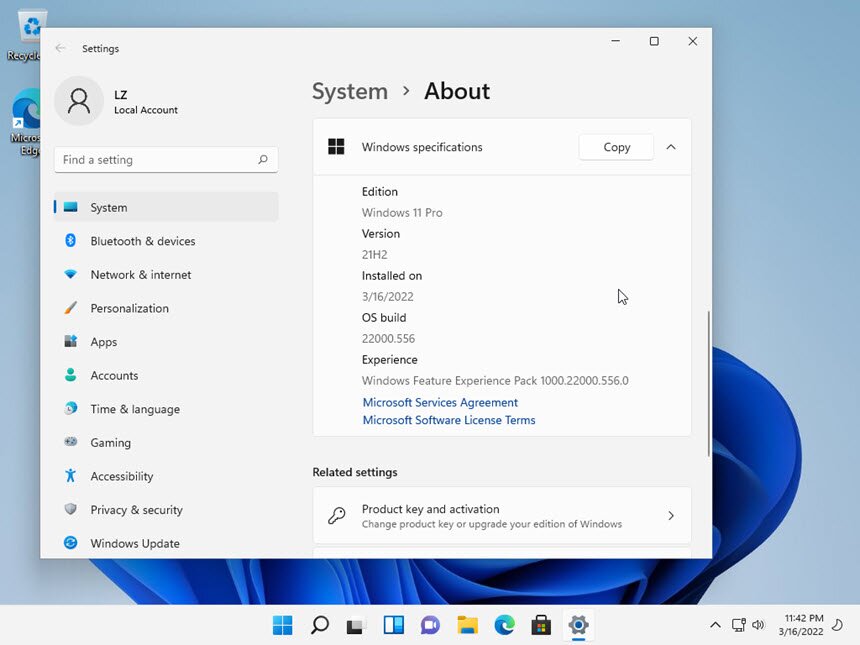This screenshot has width=860, height=645.
Task: Select Recycle Bin on the desktop
Action: click(x=23, y=36)
